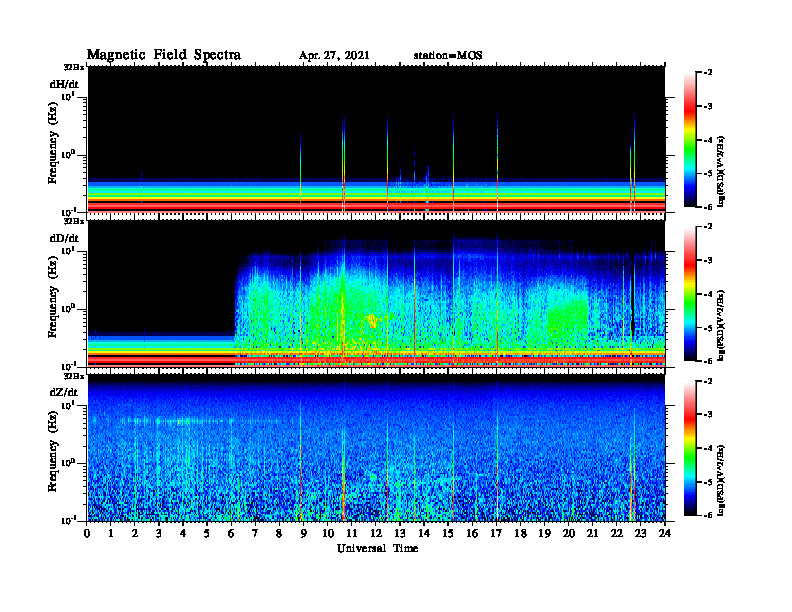
Task: Click the "-2" value on dH/dt color scale
Action: (x=708, y=73)
